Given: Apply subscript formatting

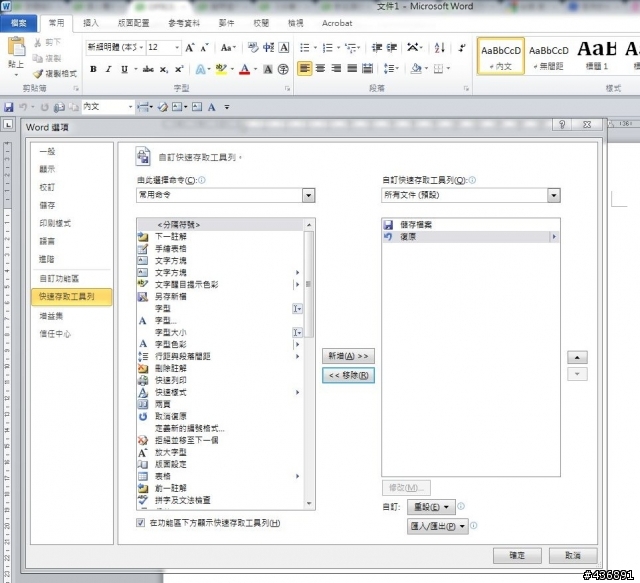Looking at the screenshot, I should [164, 69].
